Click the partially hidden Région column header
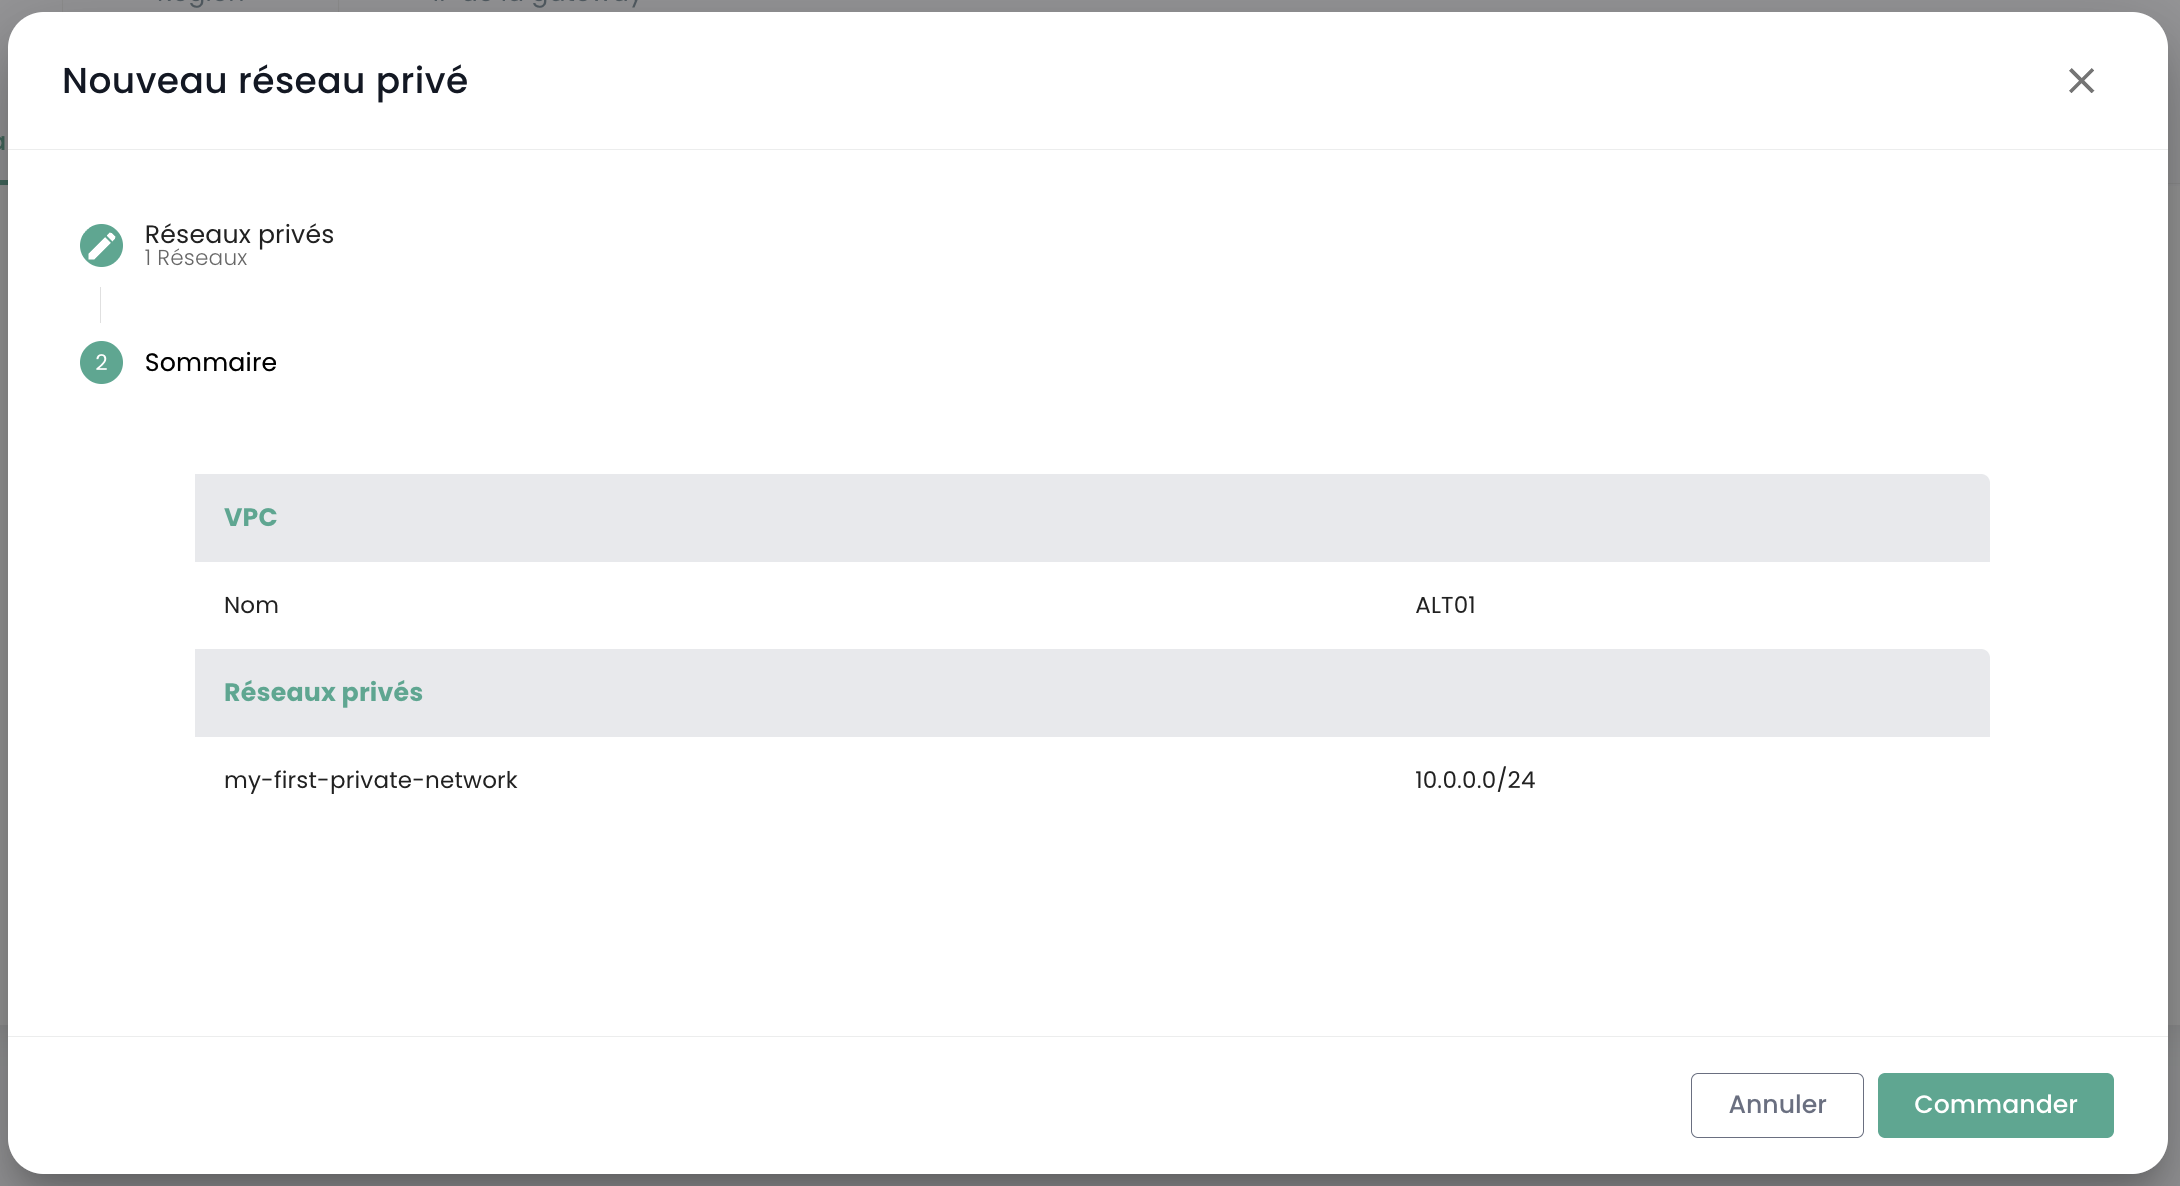The image size is (2180, 1186). tap(200, 4)
